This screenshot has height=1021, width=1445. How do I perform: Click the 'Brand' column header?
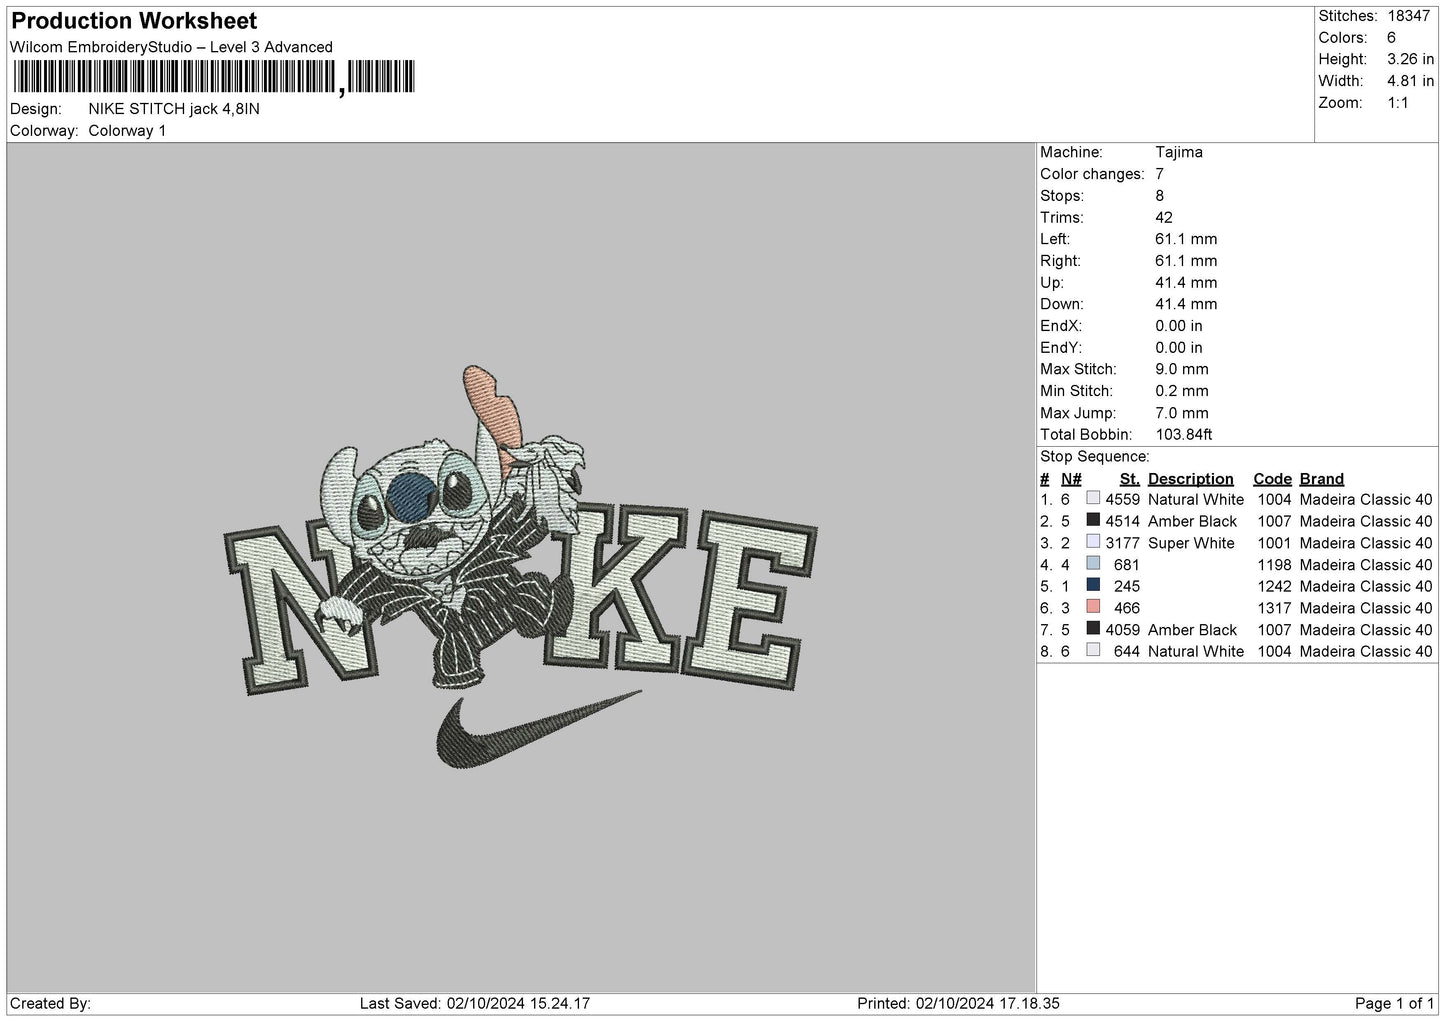pos(1322,479)
